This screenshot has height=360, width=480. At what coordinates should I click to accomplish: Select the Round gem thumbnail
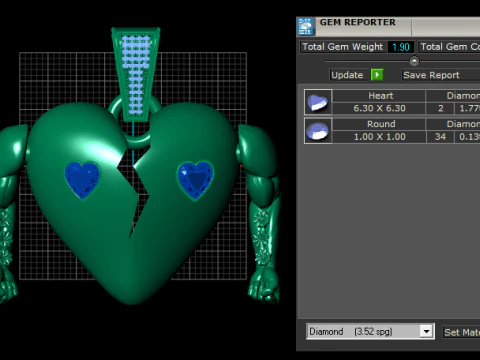pyautogui.click(x=318, y=131)
